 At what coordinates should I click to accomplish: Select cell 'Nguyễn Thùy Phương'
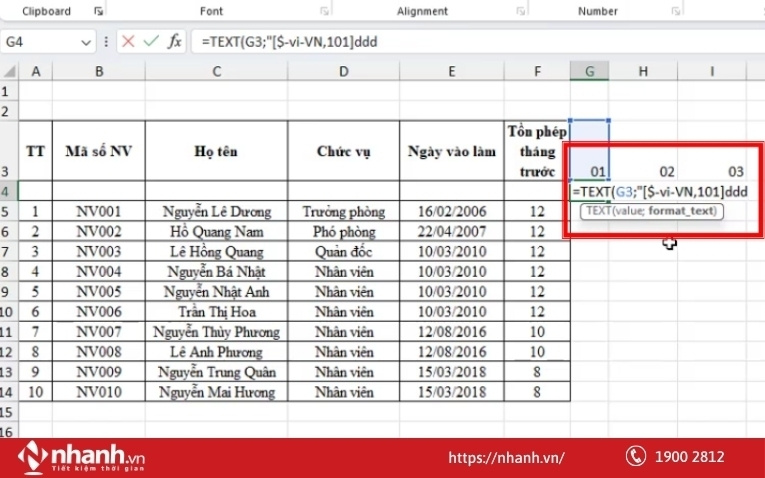[217, 332]
